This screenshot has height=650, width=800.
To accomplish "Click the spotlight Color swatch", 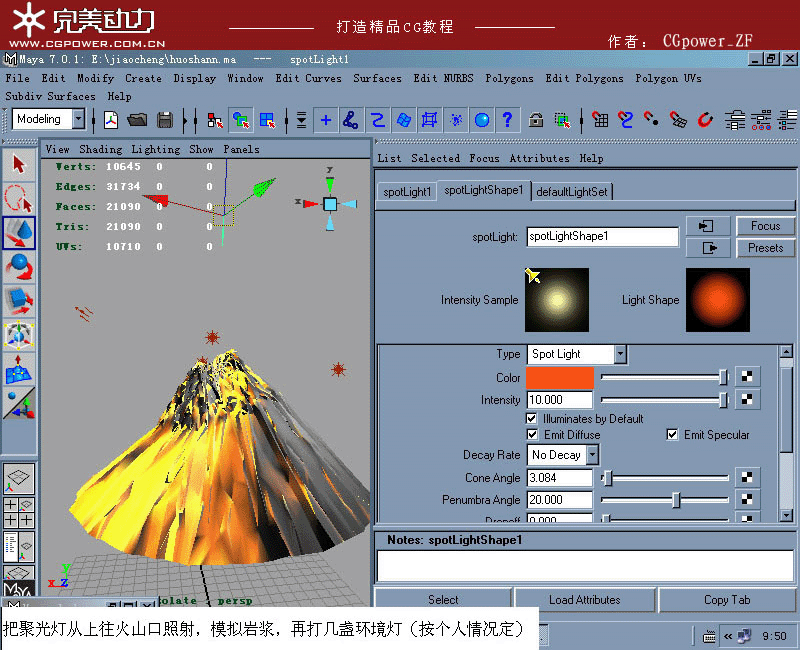I will [559, 378].
